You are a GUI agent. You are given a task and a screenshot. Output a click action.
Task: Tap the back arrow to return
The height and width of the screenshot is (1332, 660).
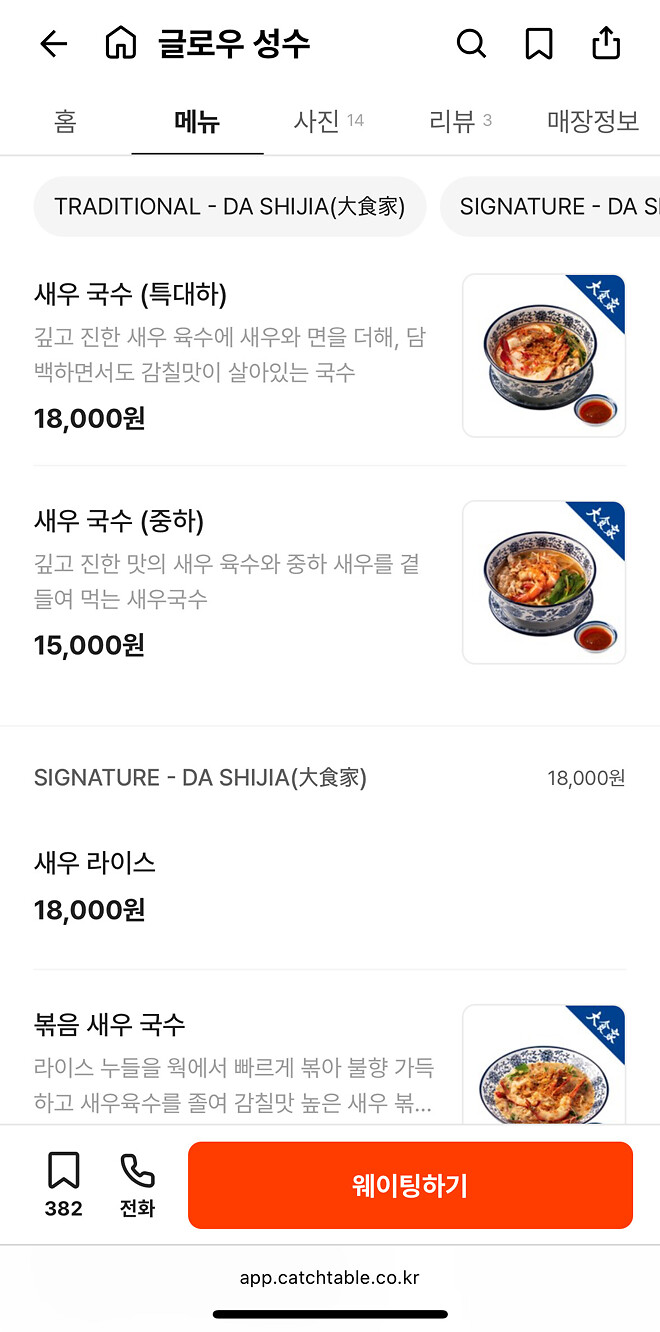[53, 44]
